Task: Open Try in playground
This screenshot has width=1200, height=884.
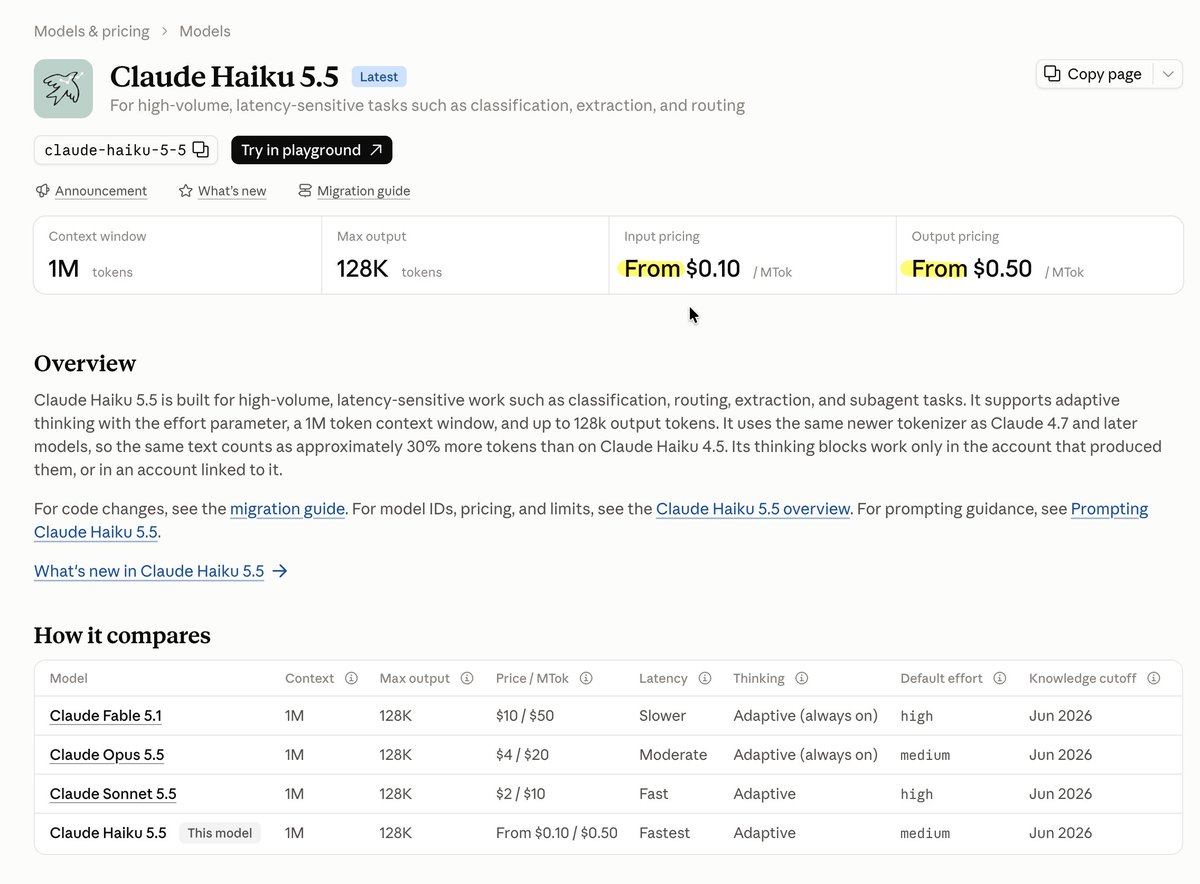Action: 312,150
